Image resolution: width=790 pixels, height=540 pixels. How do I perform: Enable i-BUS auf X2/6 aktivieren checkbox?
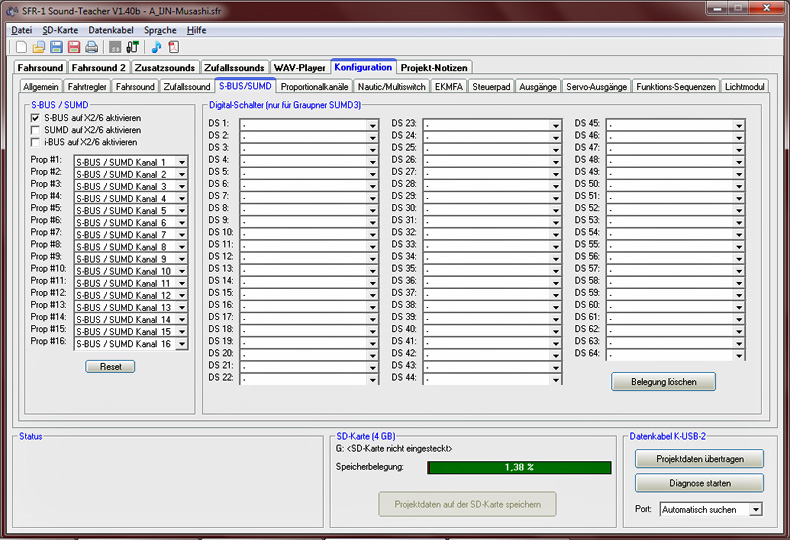[x=36, y=142]
